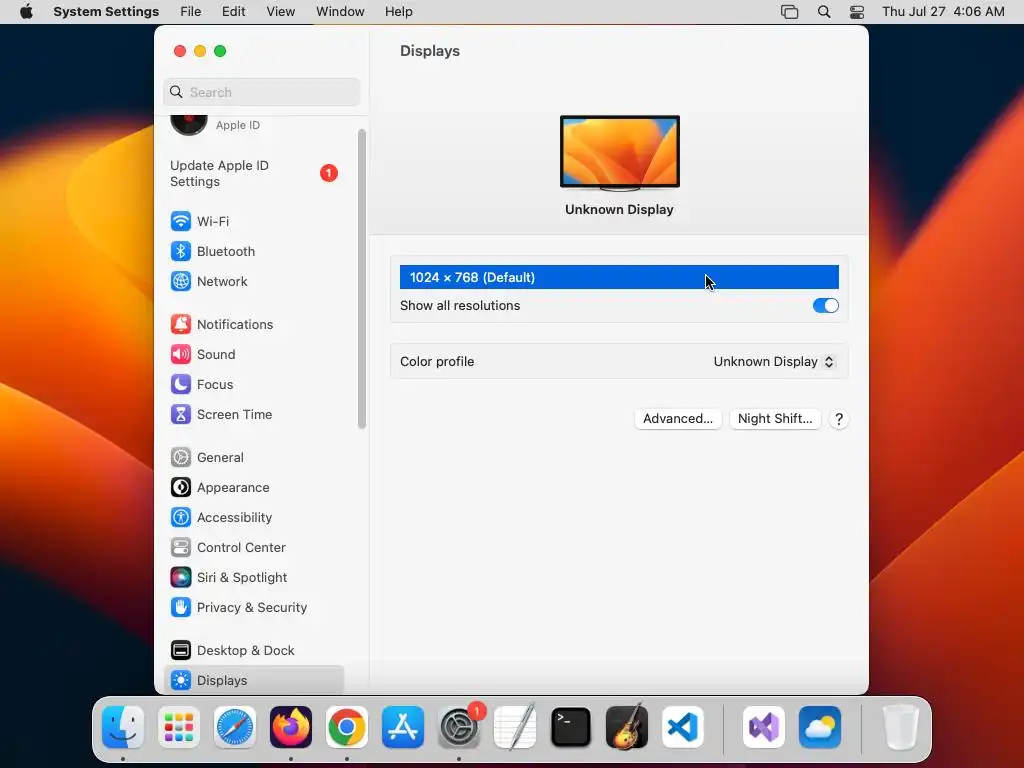Open Wi-Fi settings in sidebar
Viewport: 1024px width, 768px height.
click(x=253, y=221)
